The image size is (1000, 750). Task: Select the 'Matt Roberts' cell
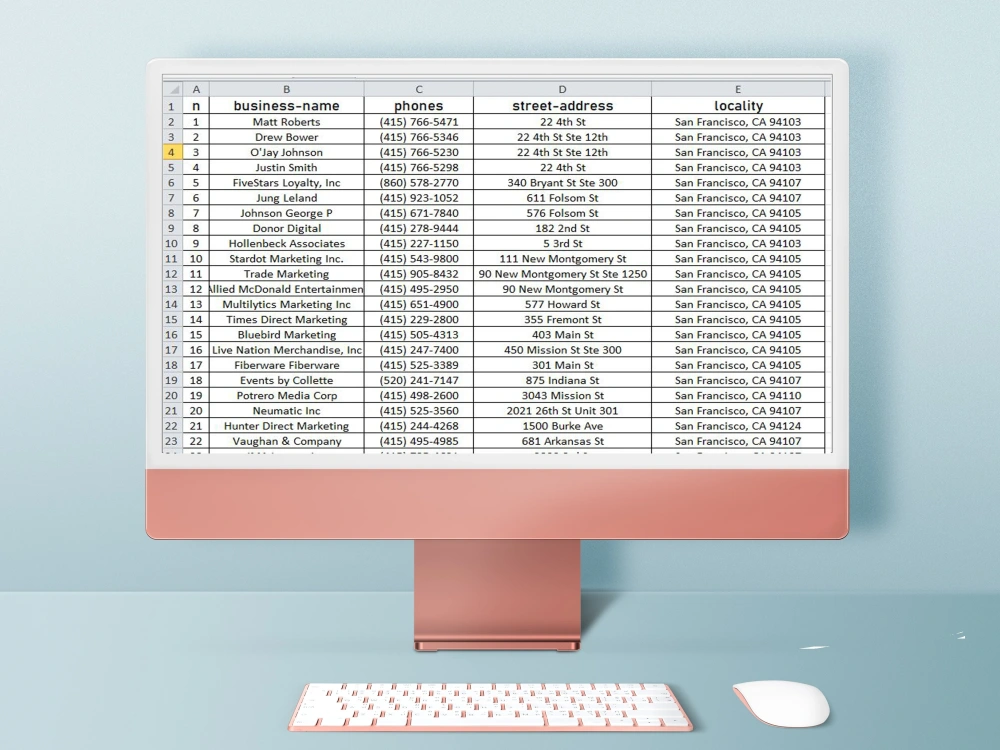pos(286,122)
